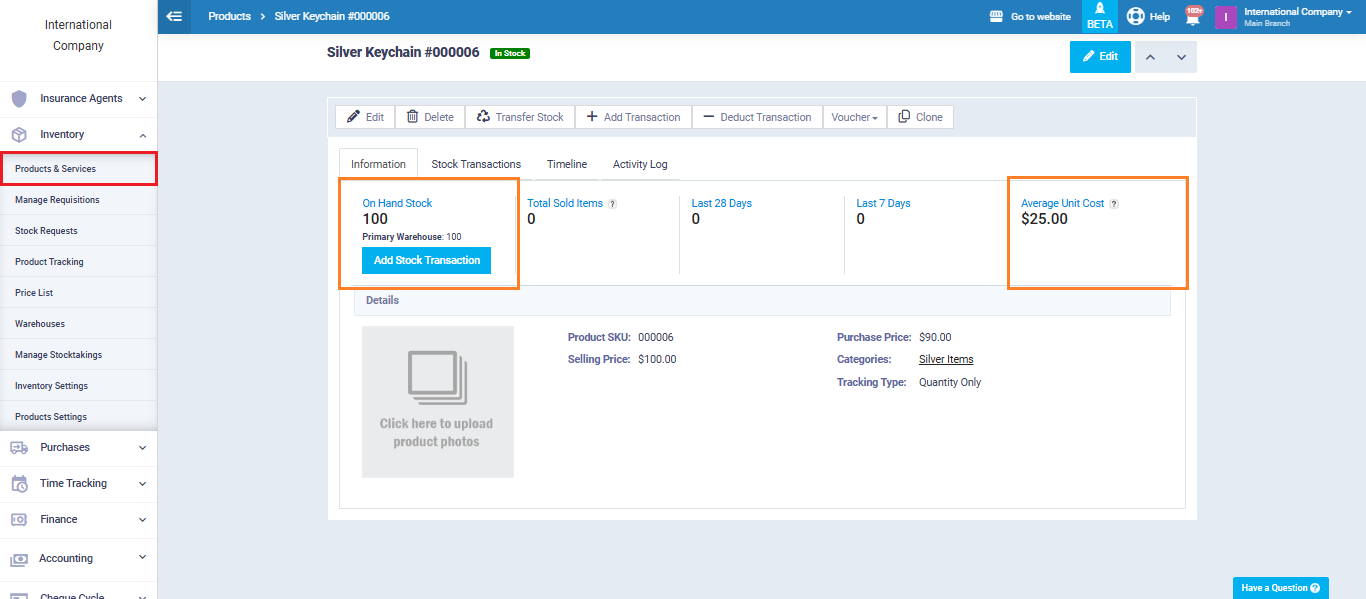
Task: Click the Add Stock Transaction button
Action: tap(426, 260)
